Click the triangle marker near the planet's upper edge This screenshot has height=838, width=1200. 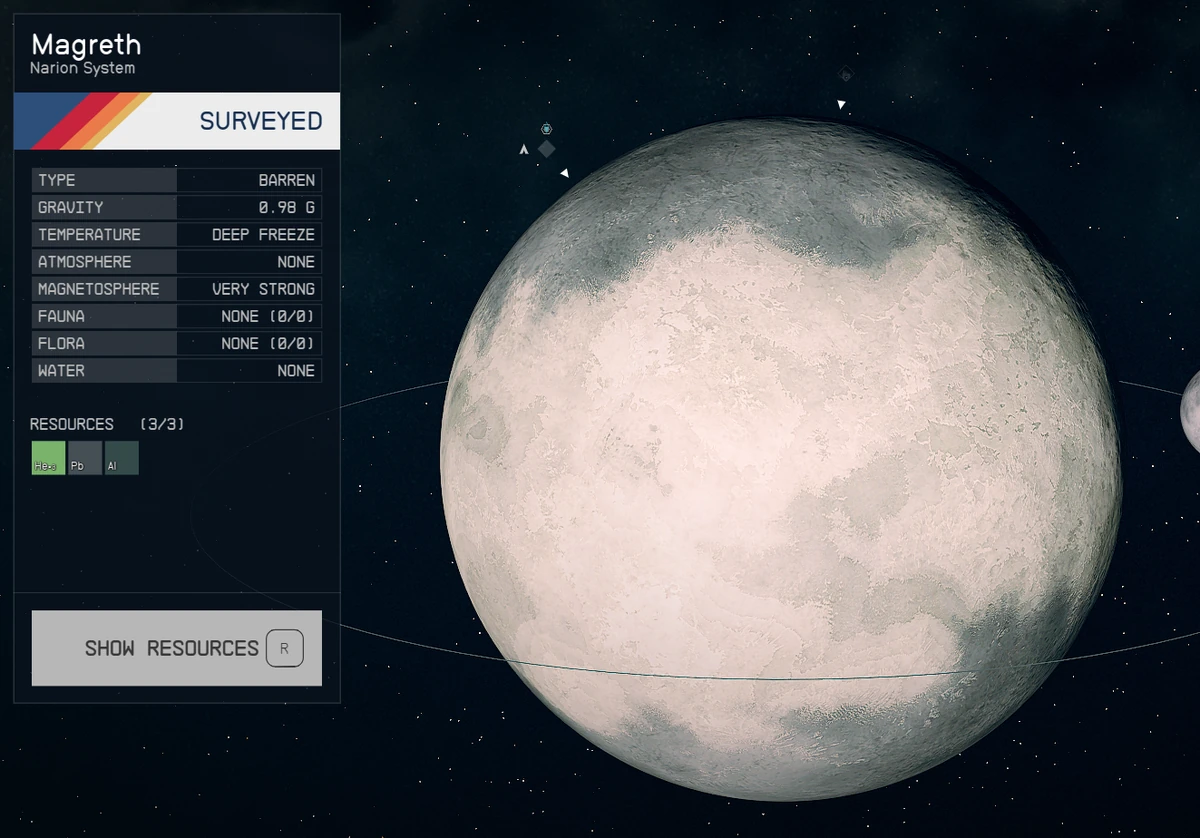point(841,103)
